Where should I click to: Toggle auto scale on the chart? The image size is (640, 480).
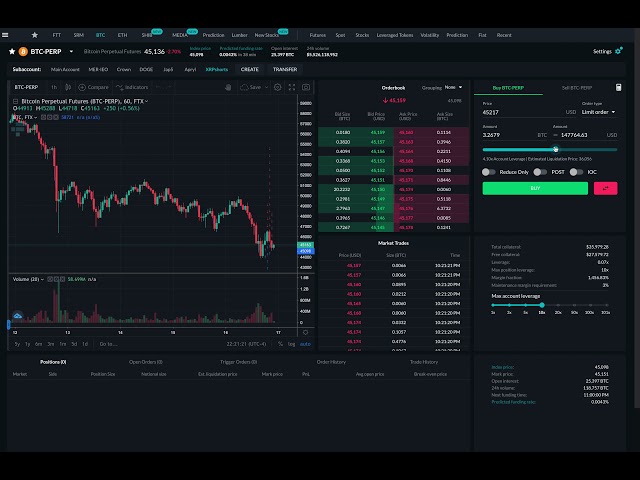tap(305, 344)
